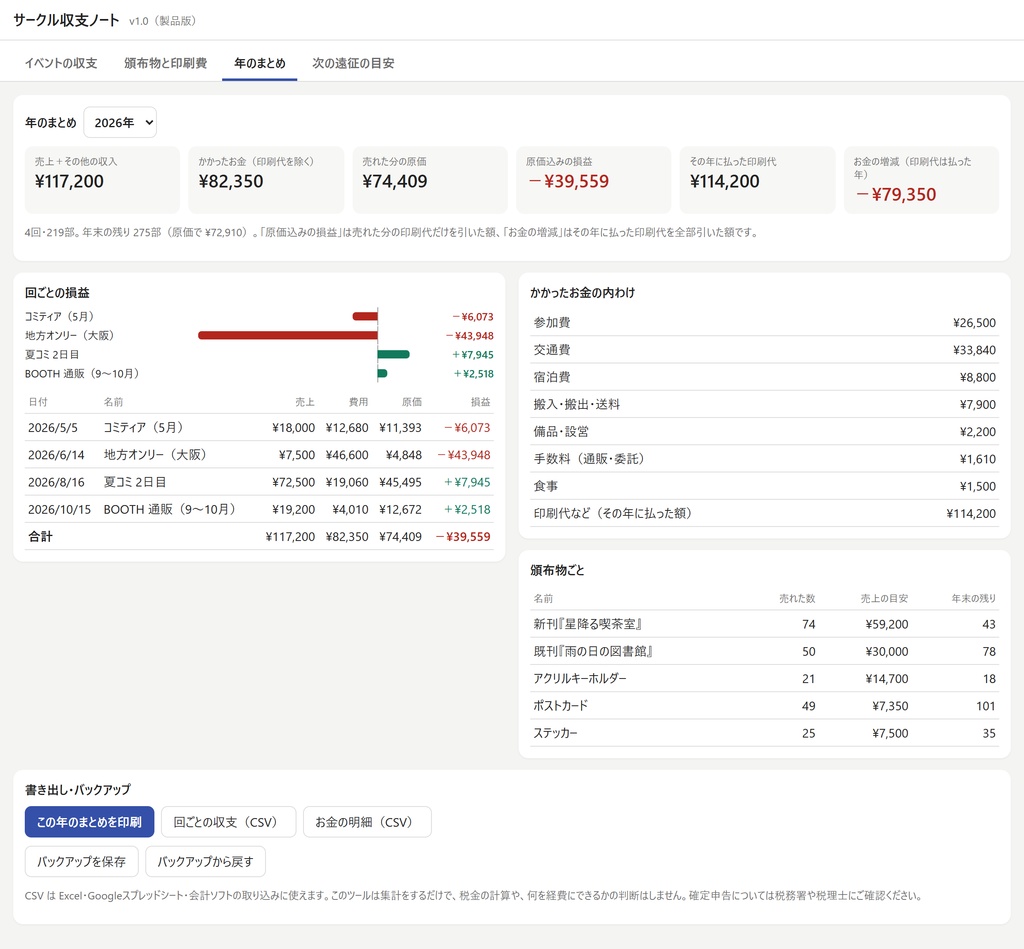Click the バックアップを保存 button

tap(82, 861)
